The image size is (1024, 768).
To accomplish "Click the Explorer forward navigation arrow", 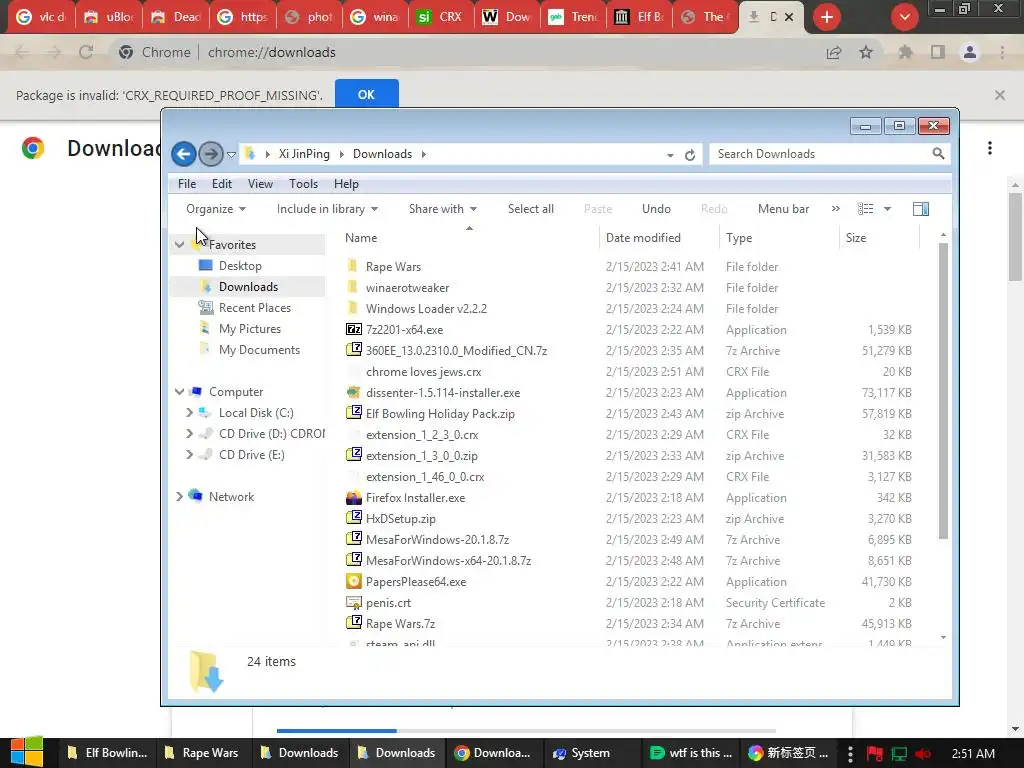I will click(x=210, y=154).
